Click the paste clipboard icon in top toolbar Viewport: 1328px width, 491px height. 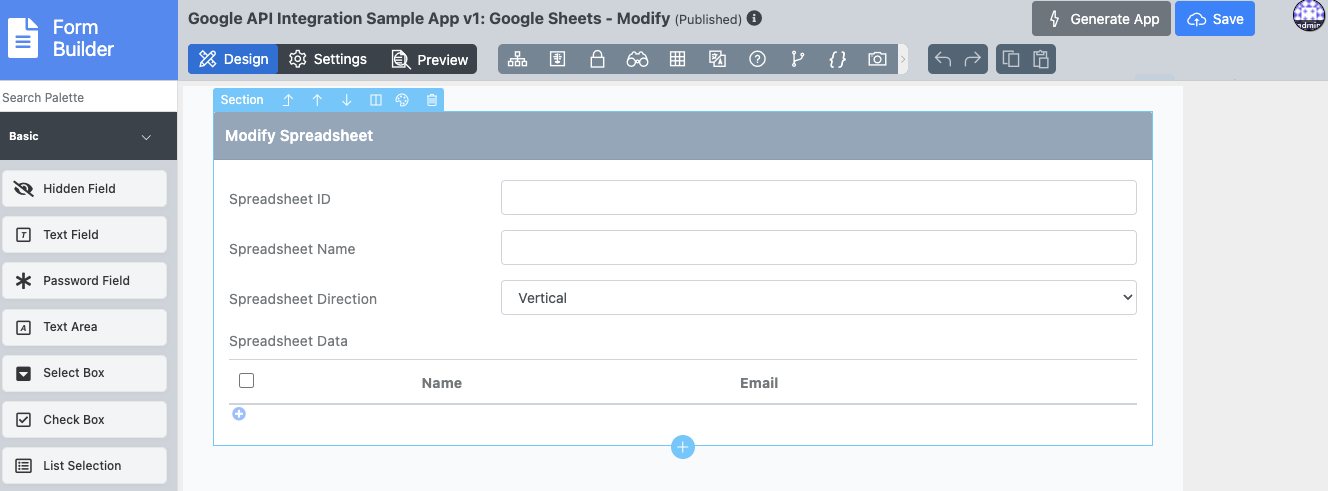[1041, 59]
